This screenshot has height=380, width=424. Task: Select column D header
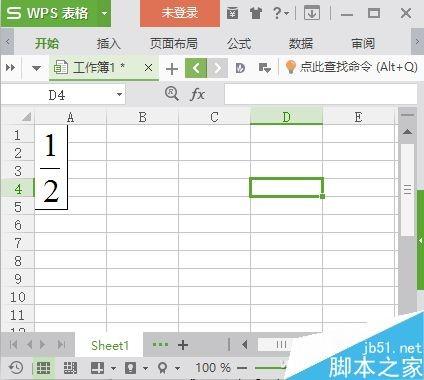tap(286, 117)
